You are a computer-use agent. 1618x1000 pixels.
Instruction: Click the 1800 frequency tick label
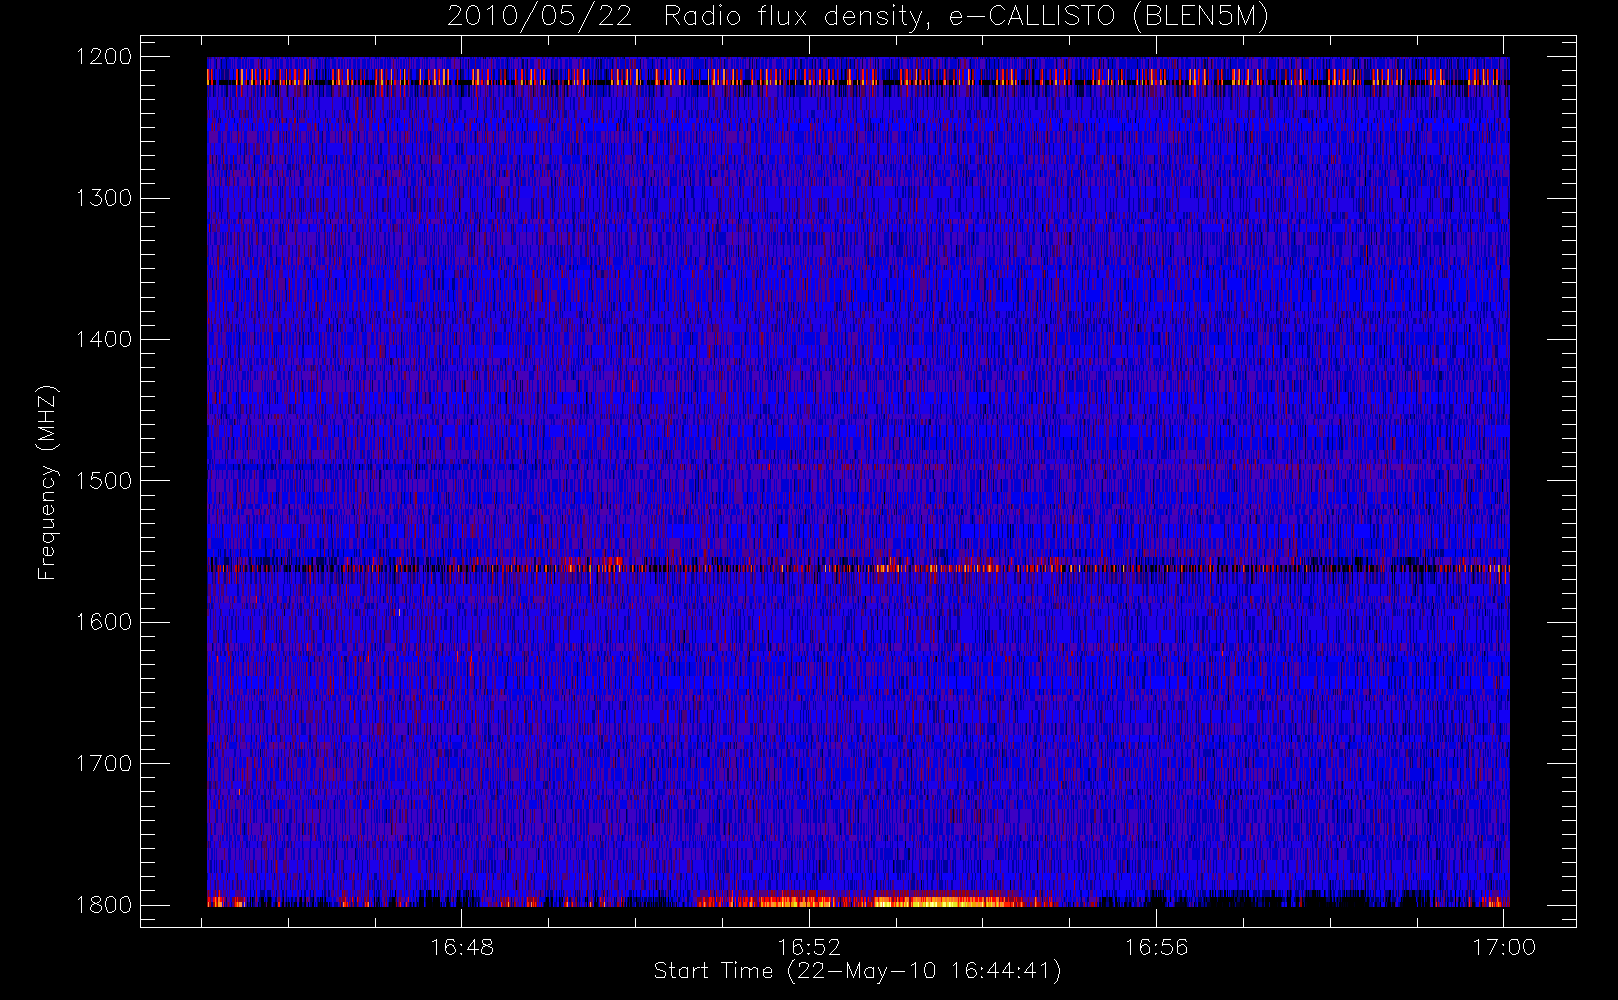click(x=105, y=905)
